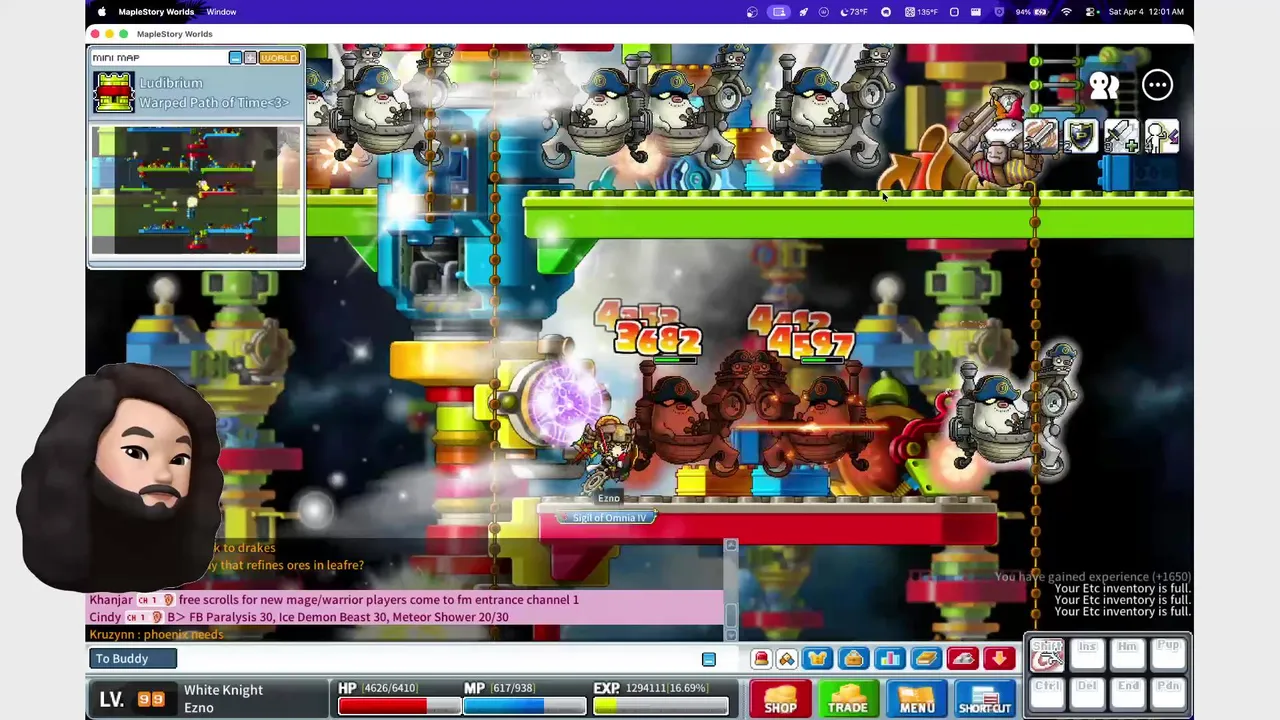Viewport: 1280px width, 720px height.
Task: Click the Ludibrium castle map icon
Action: (x=113, y=92)
